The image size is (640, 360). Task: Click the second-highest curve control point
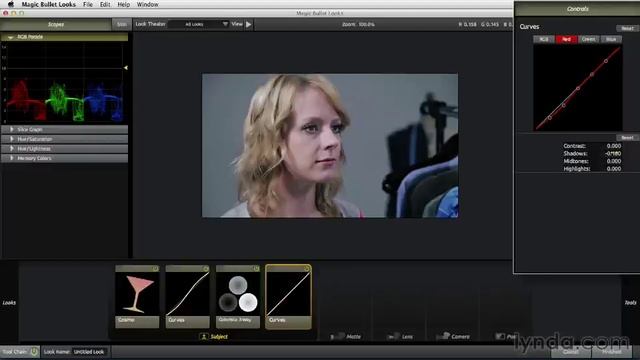tap(592, 74)
